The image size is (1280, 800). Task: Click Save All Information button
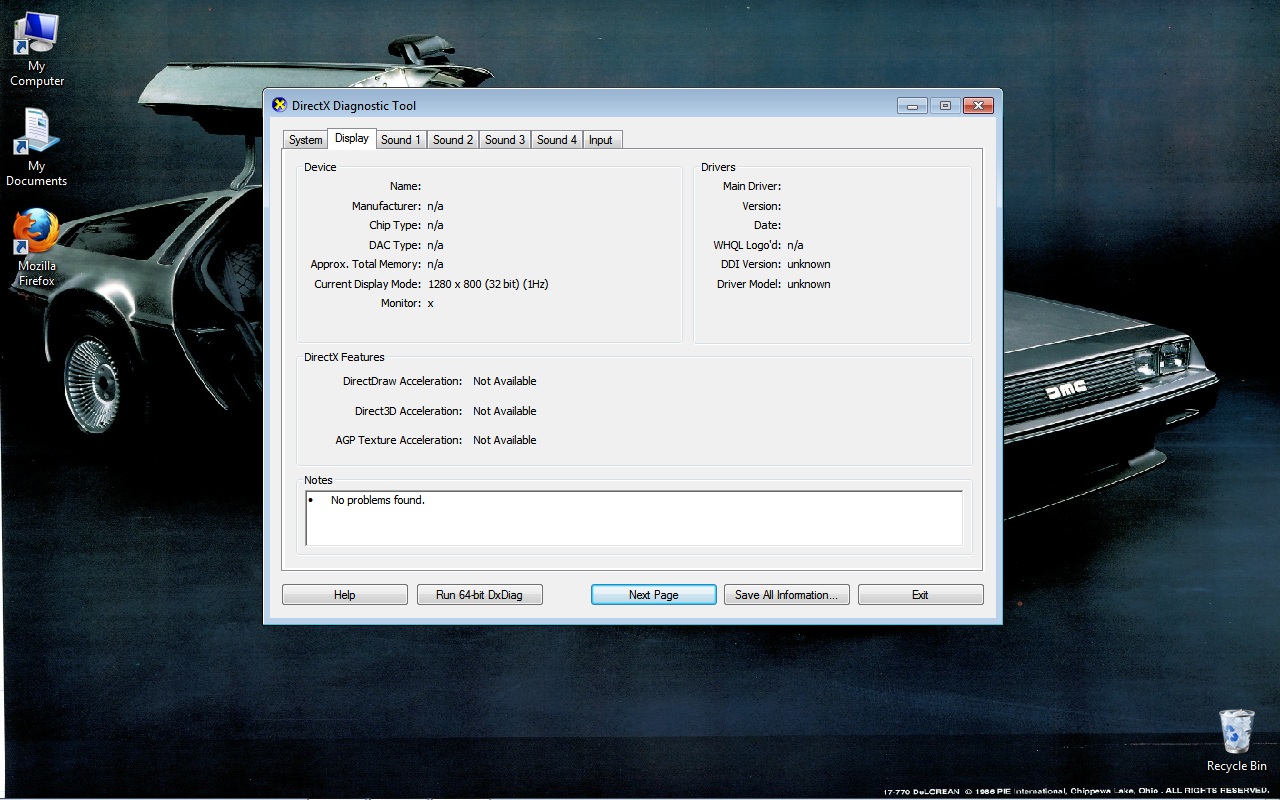pos(787,595)
